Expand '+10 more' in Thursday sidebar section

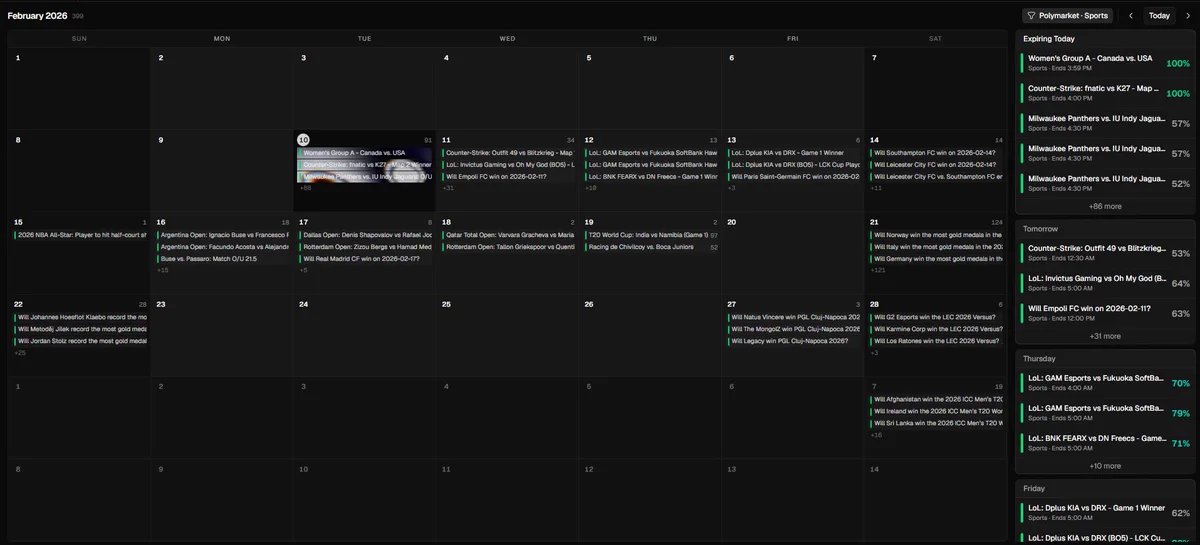pos(1105,466)
